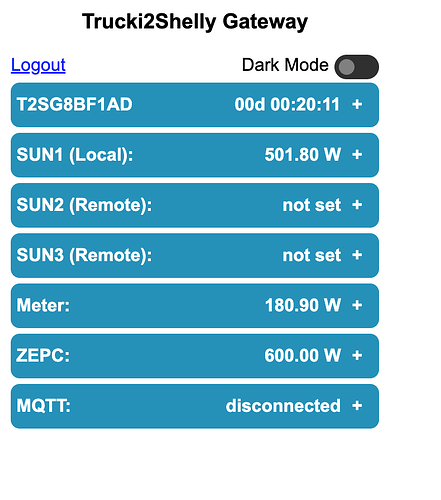The image size is (441, 500).
Task: Click the MQTT: label
Action: tap(43, 406)
